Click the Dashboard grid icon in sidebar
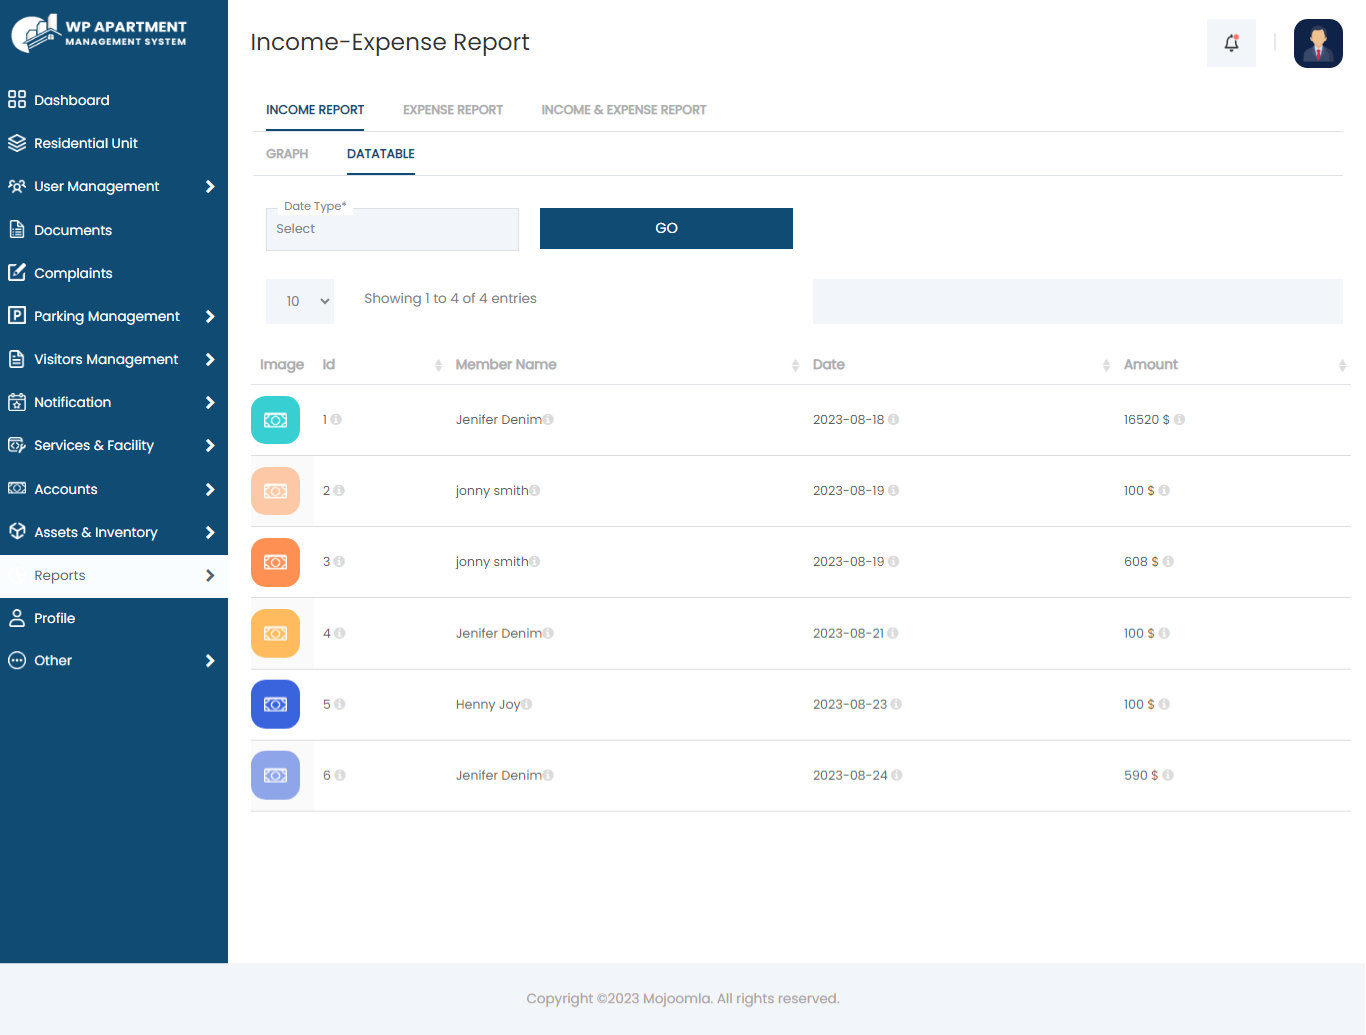The width and height of the screenshot is (1366, 1035). [x=17, y=100]
